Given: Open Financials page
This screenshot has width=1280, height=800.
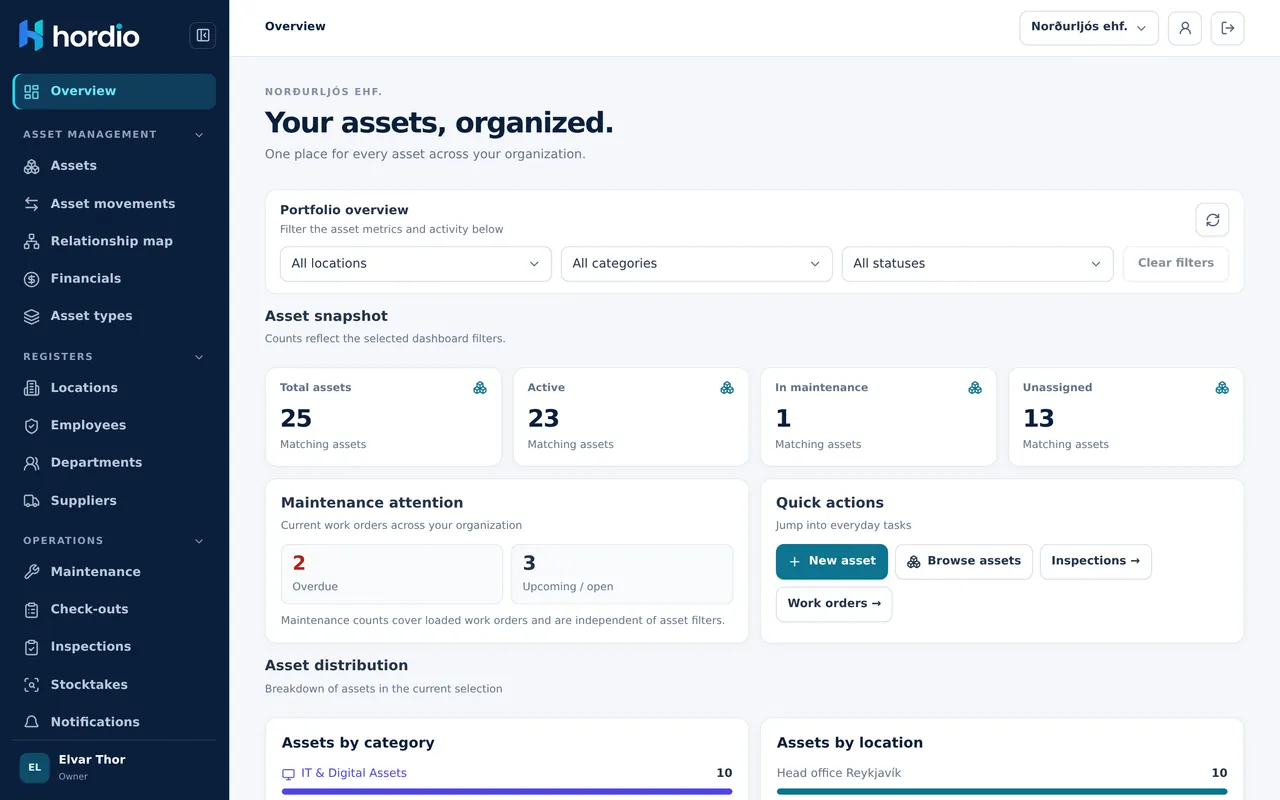Looking at the screenshot, I should [114, 279].
